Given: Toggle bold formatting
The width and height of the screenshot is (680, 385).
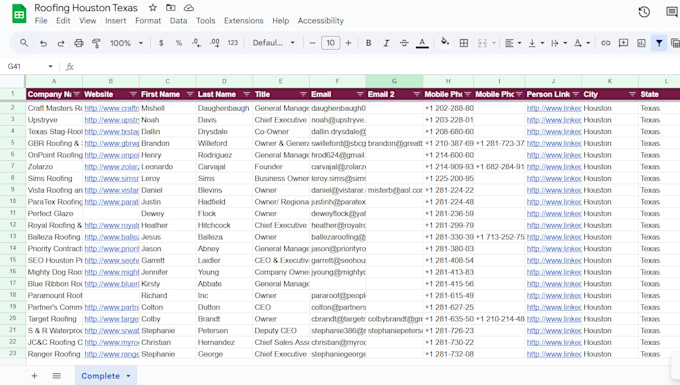Looking at the screenshot, I should tap(368, 43).
